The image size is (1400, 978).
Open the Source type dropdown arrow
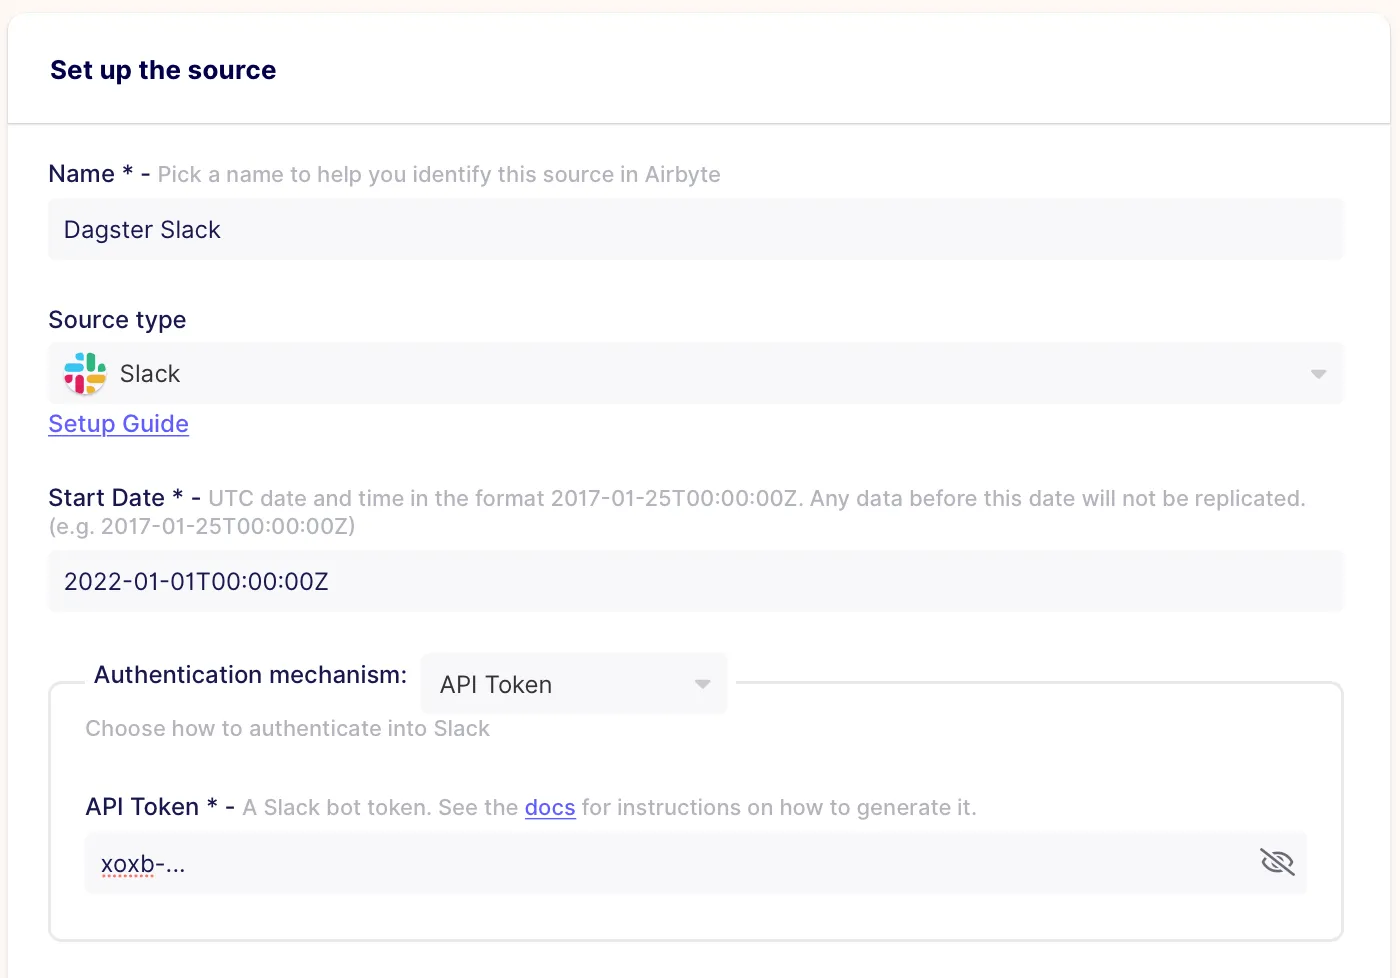click(1318, 374)
